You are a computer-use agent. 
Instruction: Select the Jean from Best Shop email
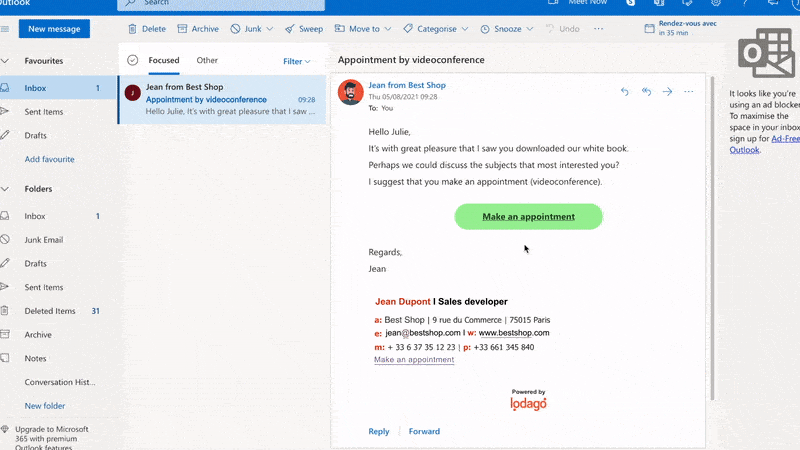point(222,99)
